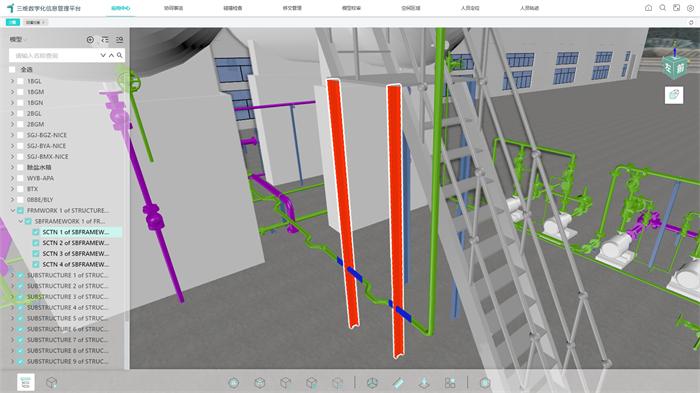Activate the first-person walk mode icon

[424, 383]
